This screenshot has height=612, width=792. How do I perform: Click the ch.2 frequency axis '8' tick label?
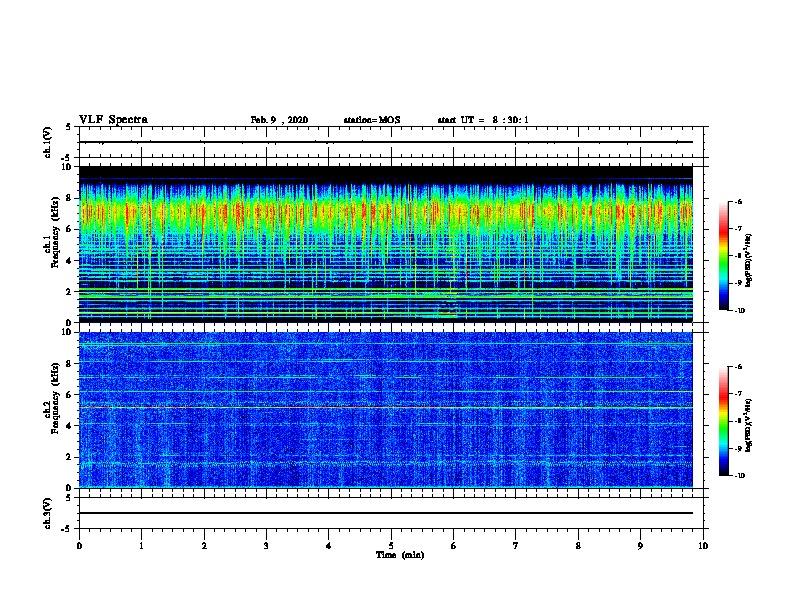[x=69, y=364]
